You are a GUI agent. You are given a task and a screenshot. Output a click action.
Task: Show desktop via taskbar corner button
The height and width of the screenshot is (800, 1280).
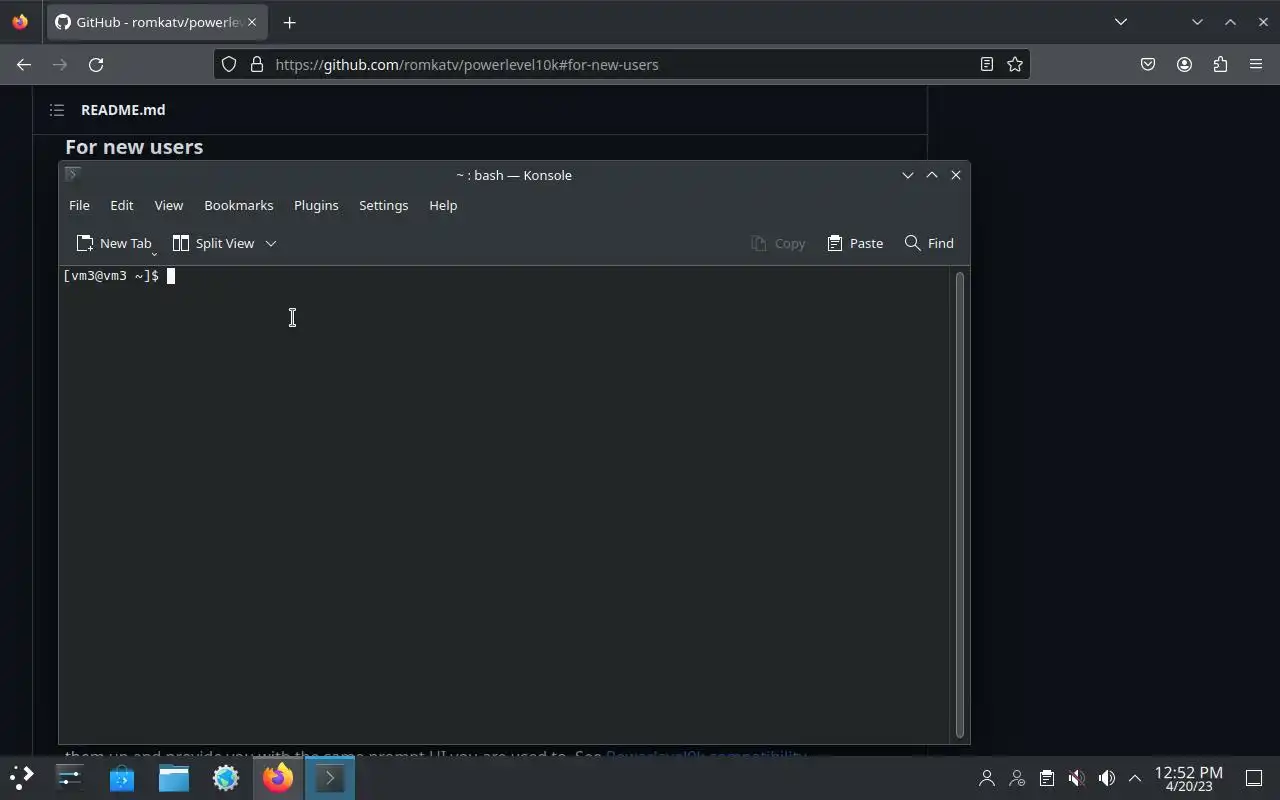1254,778
